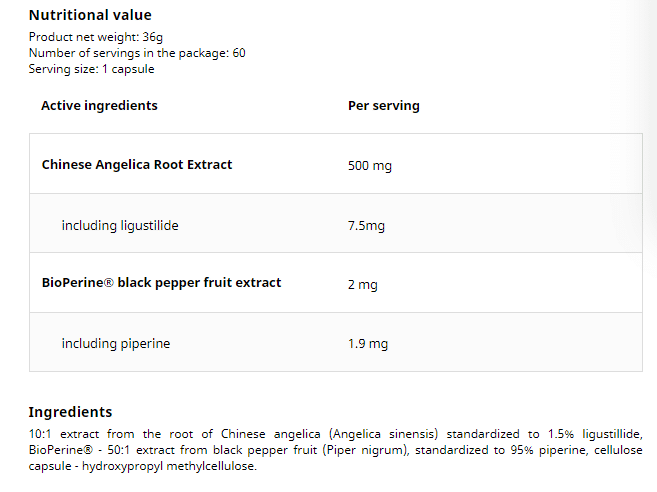
Task: Click the number of servings line
Action: [x=137, y=52]
